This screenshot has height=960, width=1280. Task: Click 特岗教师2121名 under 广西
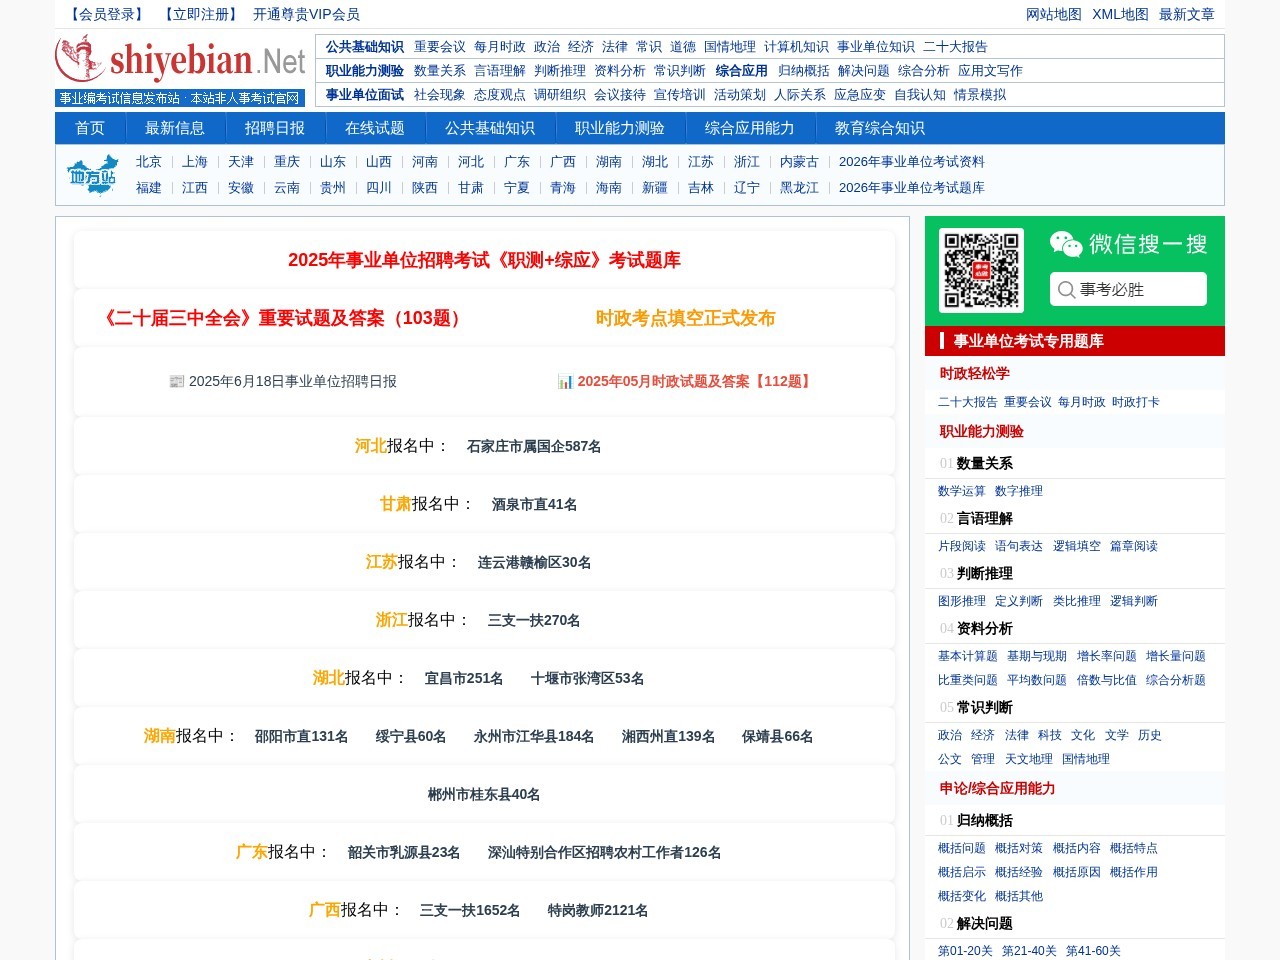(598, 910)
